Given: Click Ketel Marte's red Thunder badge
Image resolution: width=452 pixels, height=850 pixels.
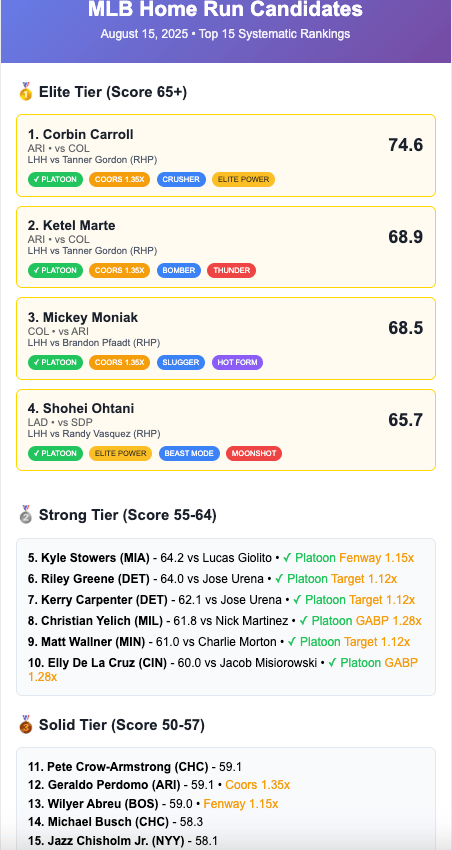Looking at the screenshot, I should (x=231, y=271).
